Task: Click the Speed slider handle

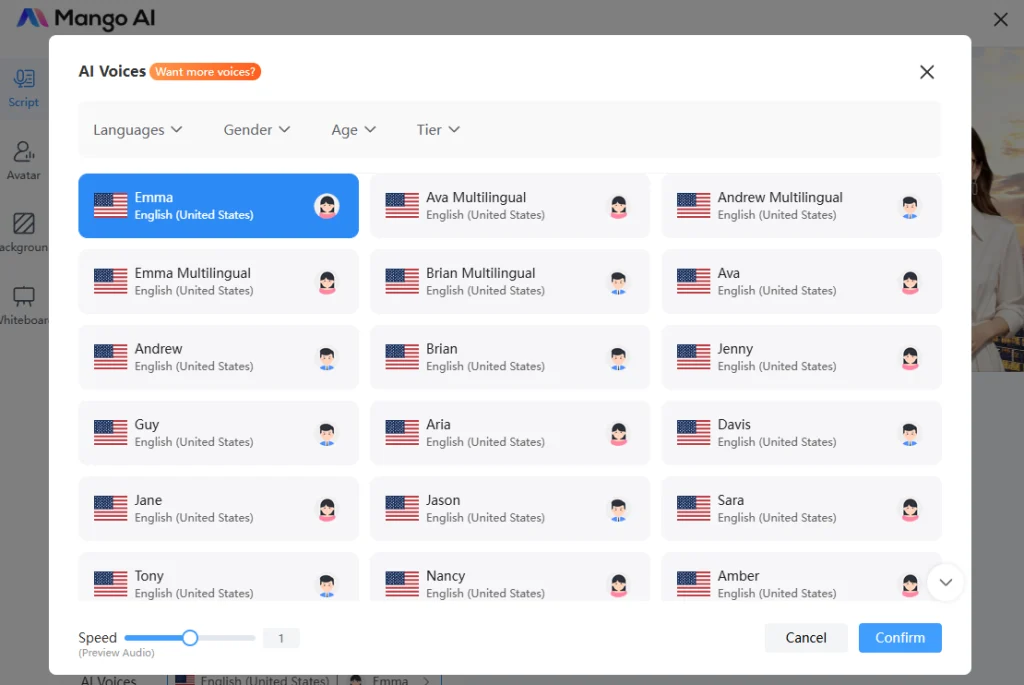Action: [x=190, y=638]
